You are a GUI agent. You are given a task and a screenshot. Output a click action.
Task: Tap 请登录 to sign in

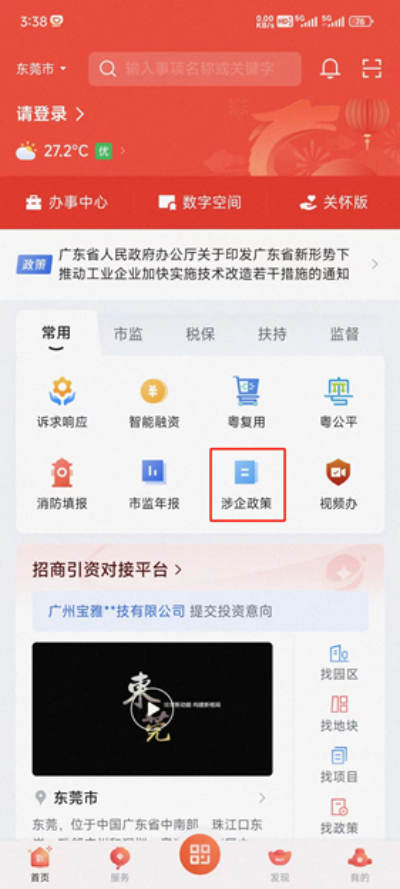click(50, 115)
